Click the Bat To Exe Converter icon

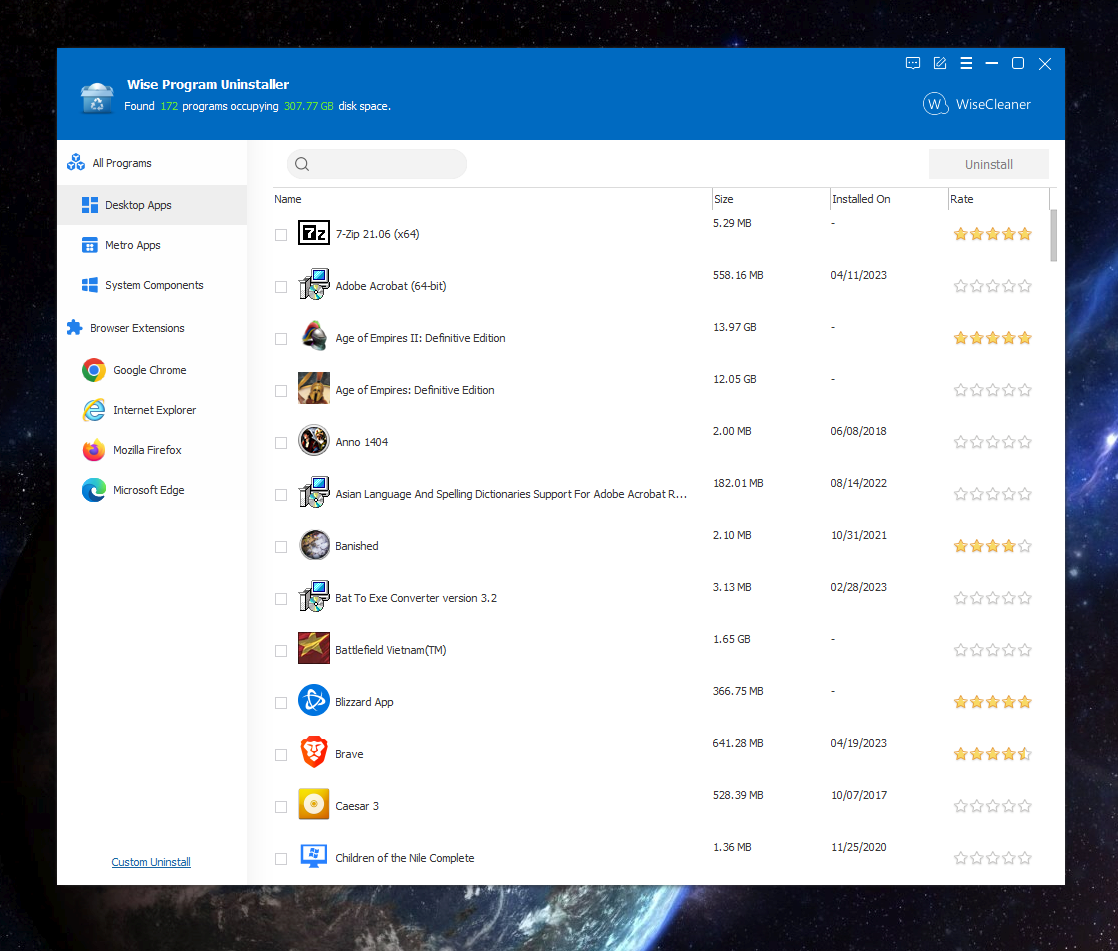click(314, 597)
